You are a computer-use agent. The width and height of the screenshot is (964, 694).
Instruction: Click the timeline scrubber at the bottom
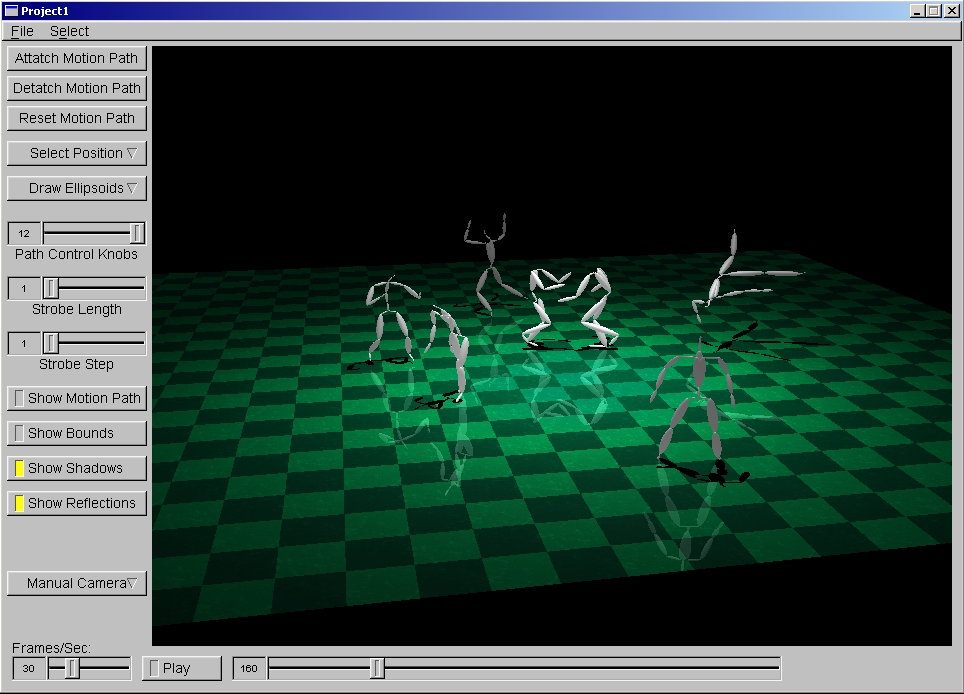[x=377, y=667]
